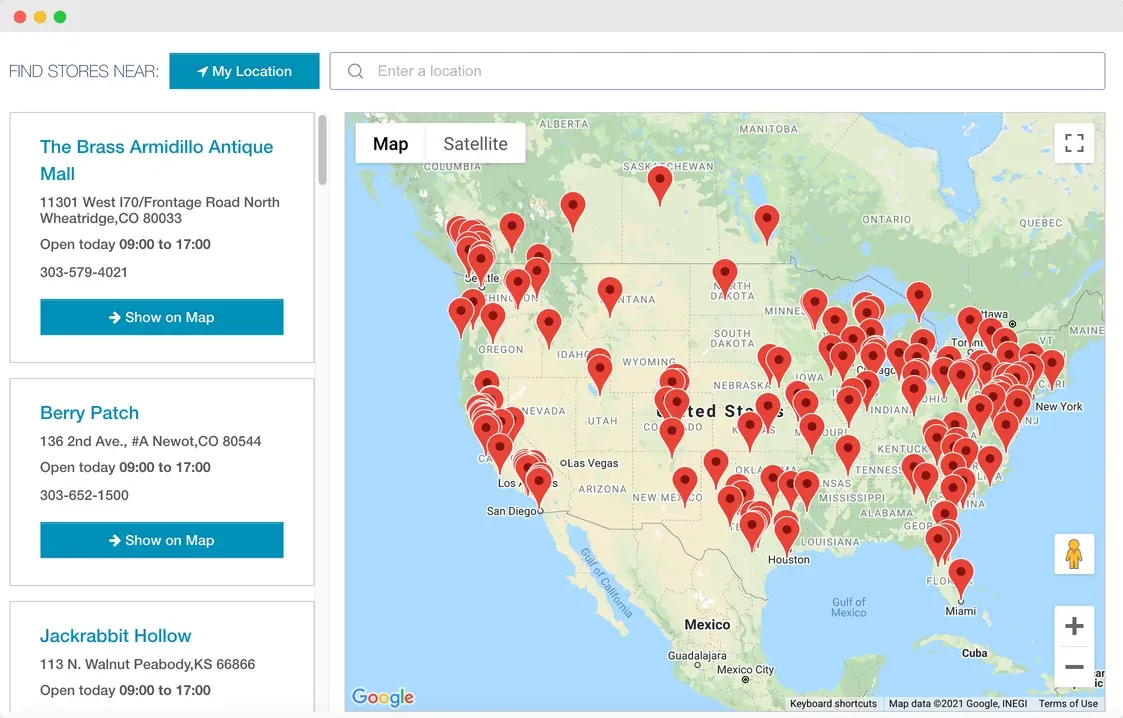1123x718 pixels.
Task: Zoom out using the minus icon
Action: pos(1074,666)
